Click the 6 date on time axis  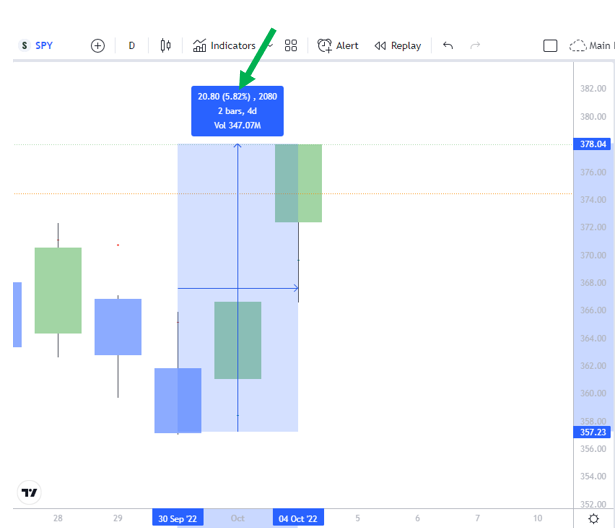[417, 518]
